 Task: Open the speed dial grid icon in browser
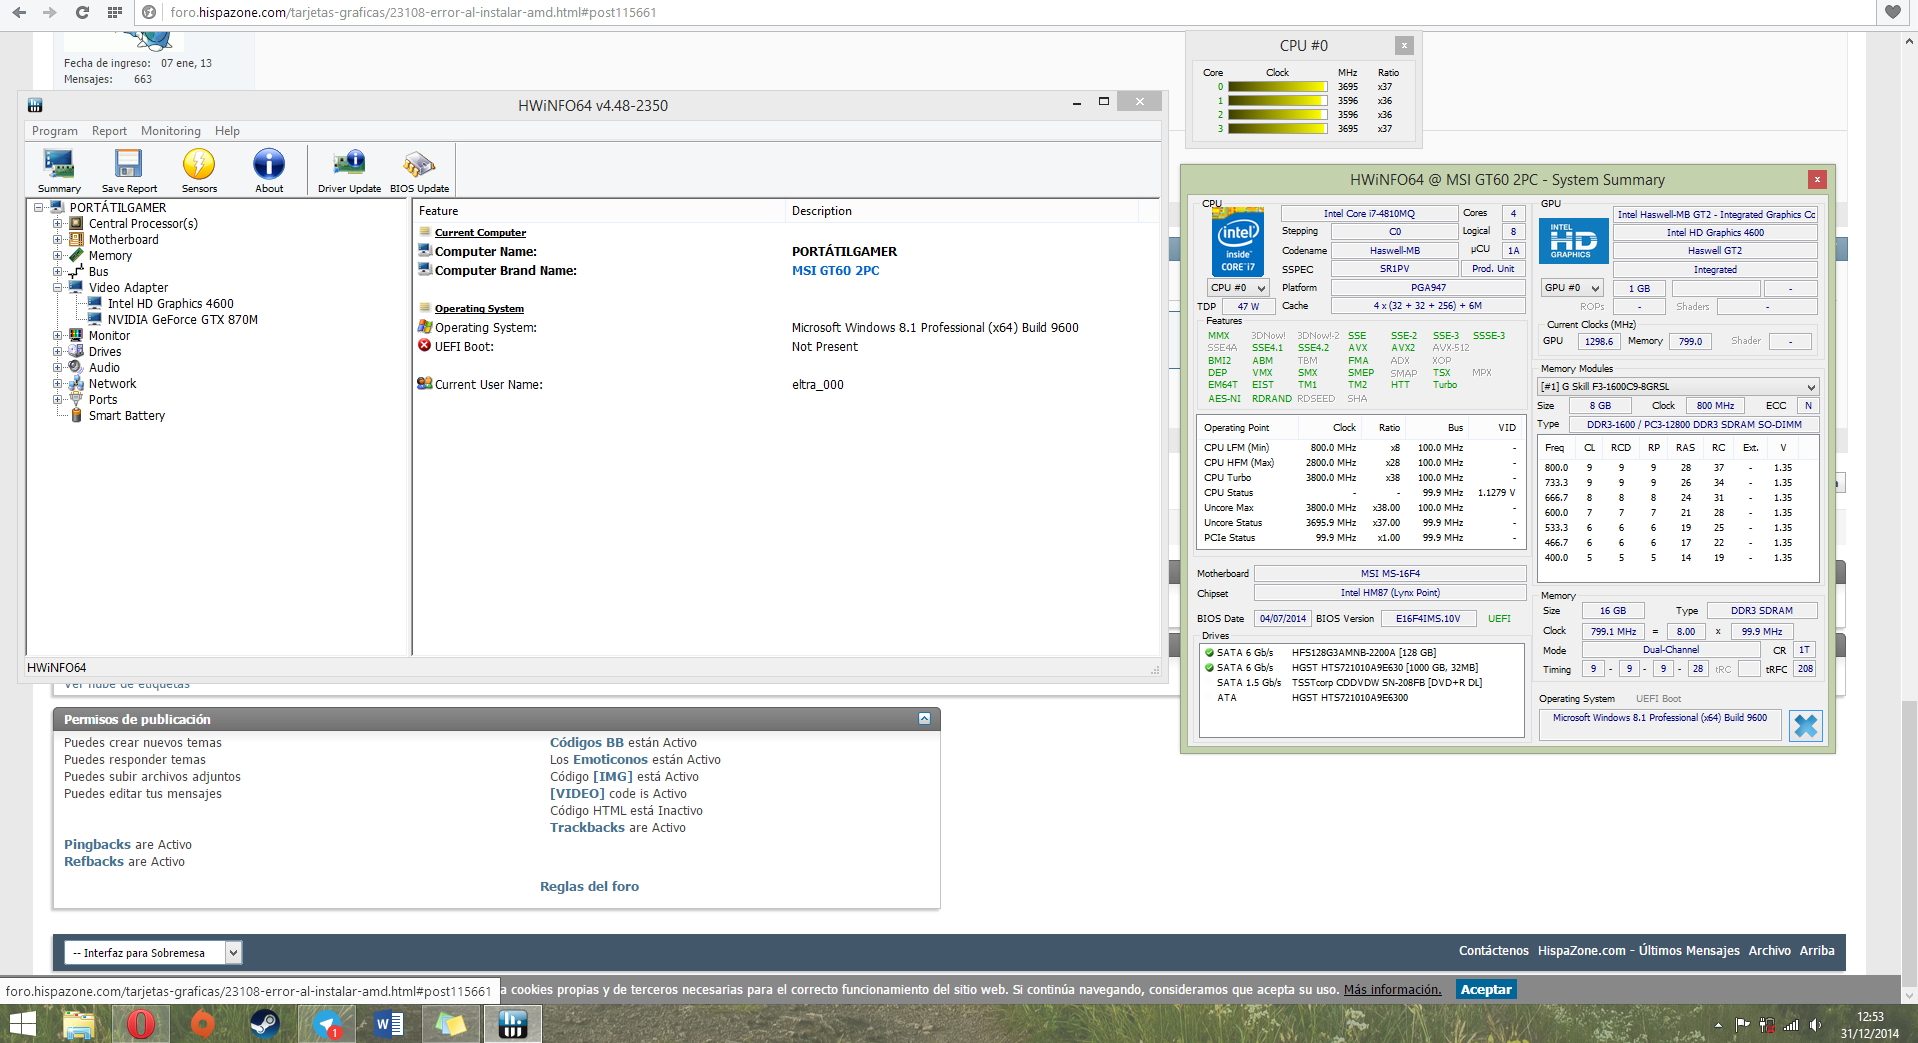115,12
